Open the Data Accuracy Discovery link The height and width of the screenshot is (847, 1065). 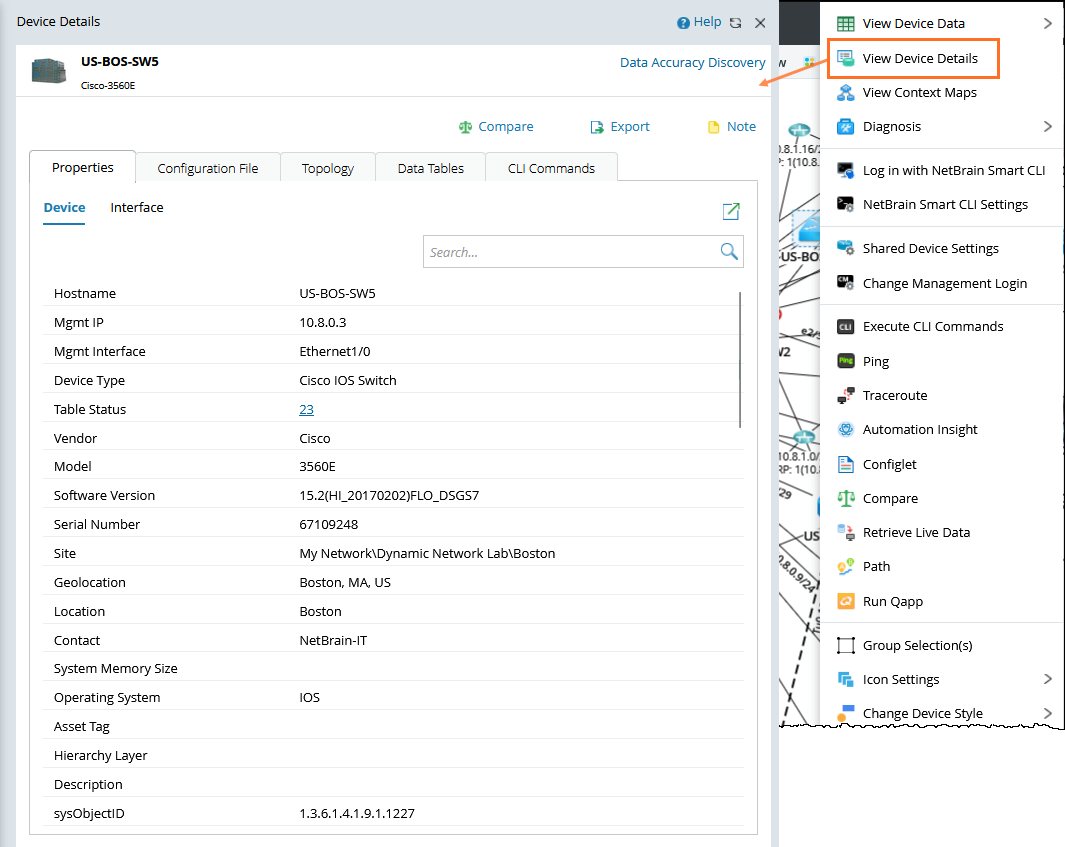692,62
